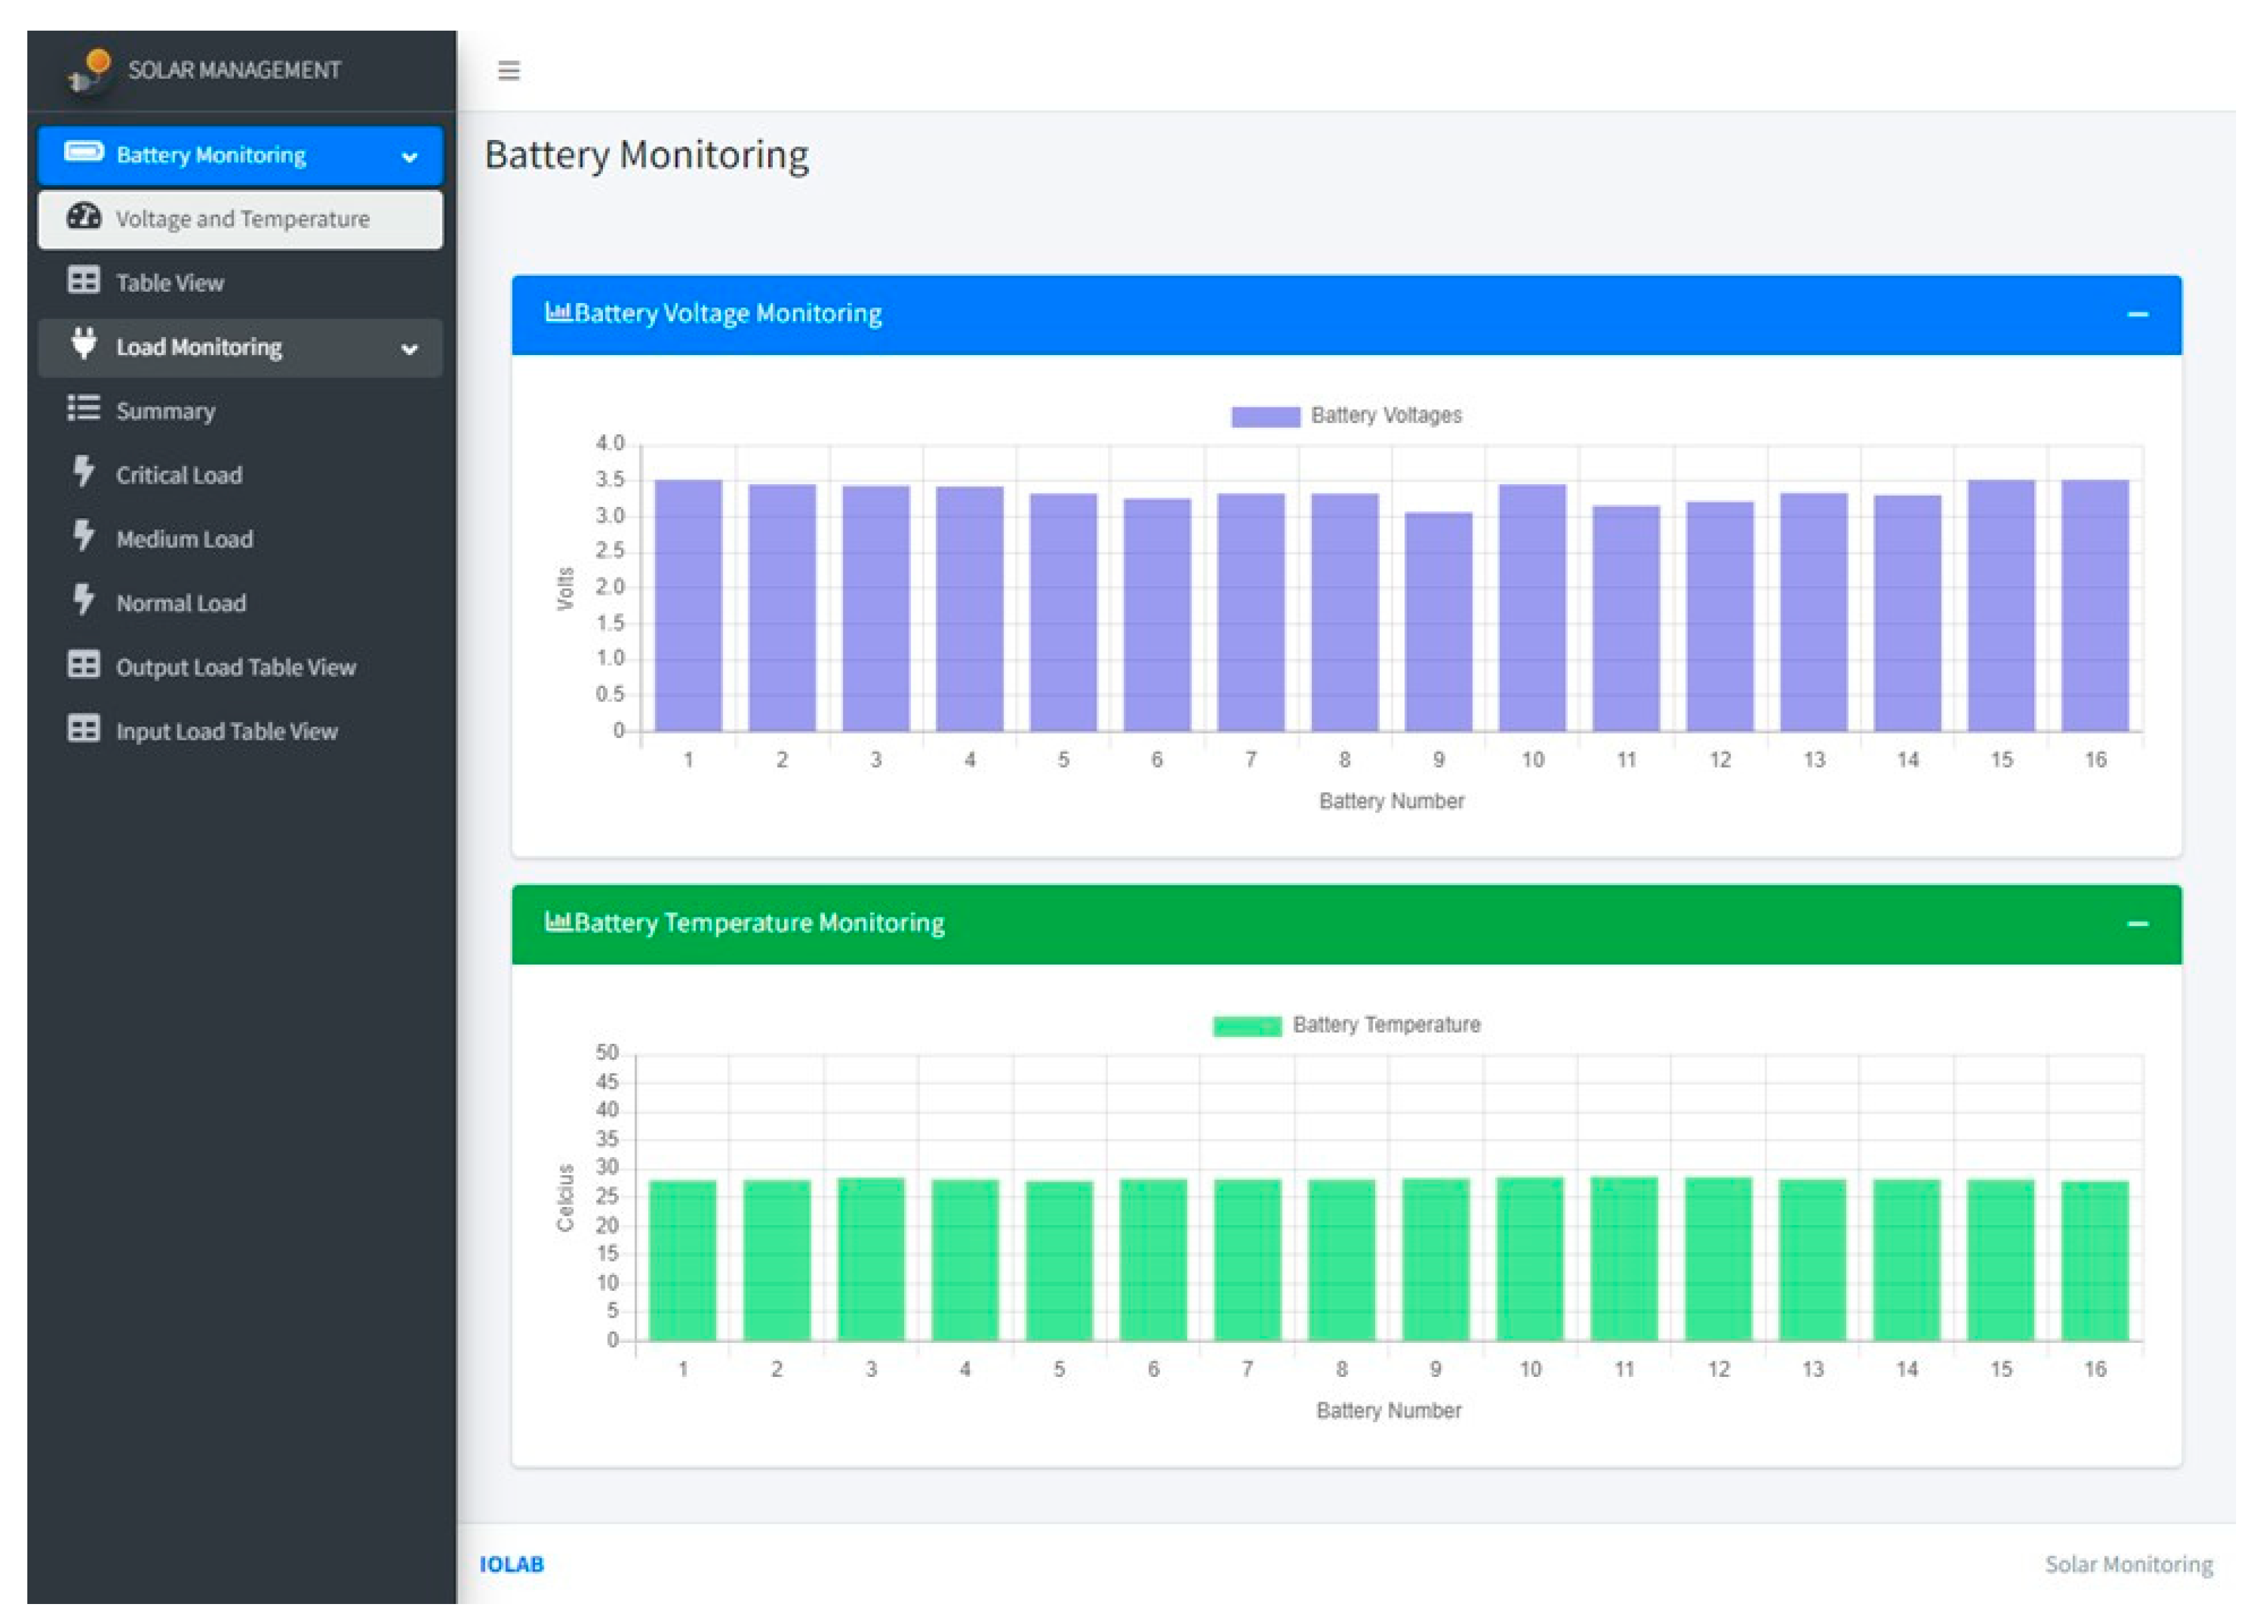The image size is (2268, 1624).
Task: Collapse the Battery Temperature Monitoring card
Action: [2138, 923]
